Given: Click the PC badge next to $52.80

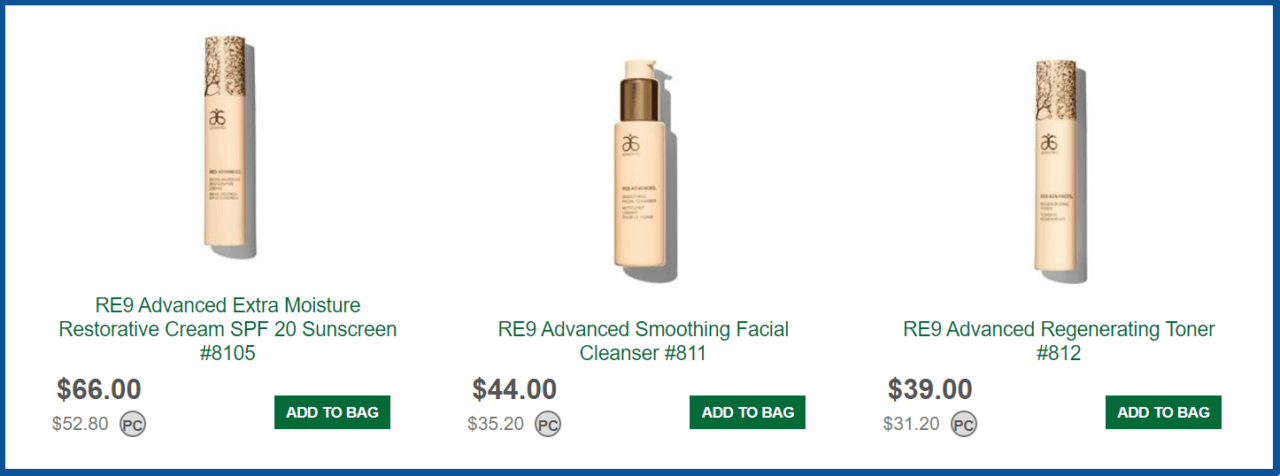Looking at the screenshot, I should [x=133, y=424].
